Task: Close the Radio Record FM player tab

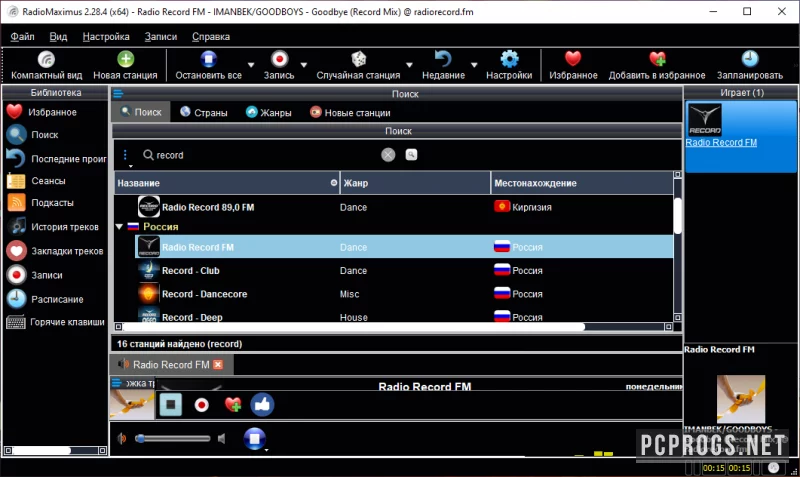Action: [x=218, y=364]
